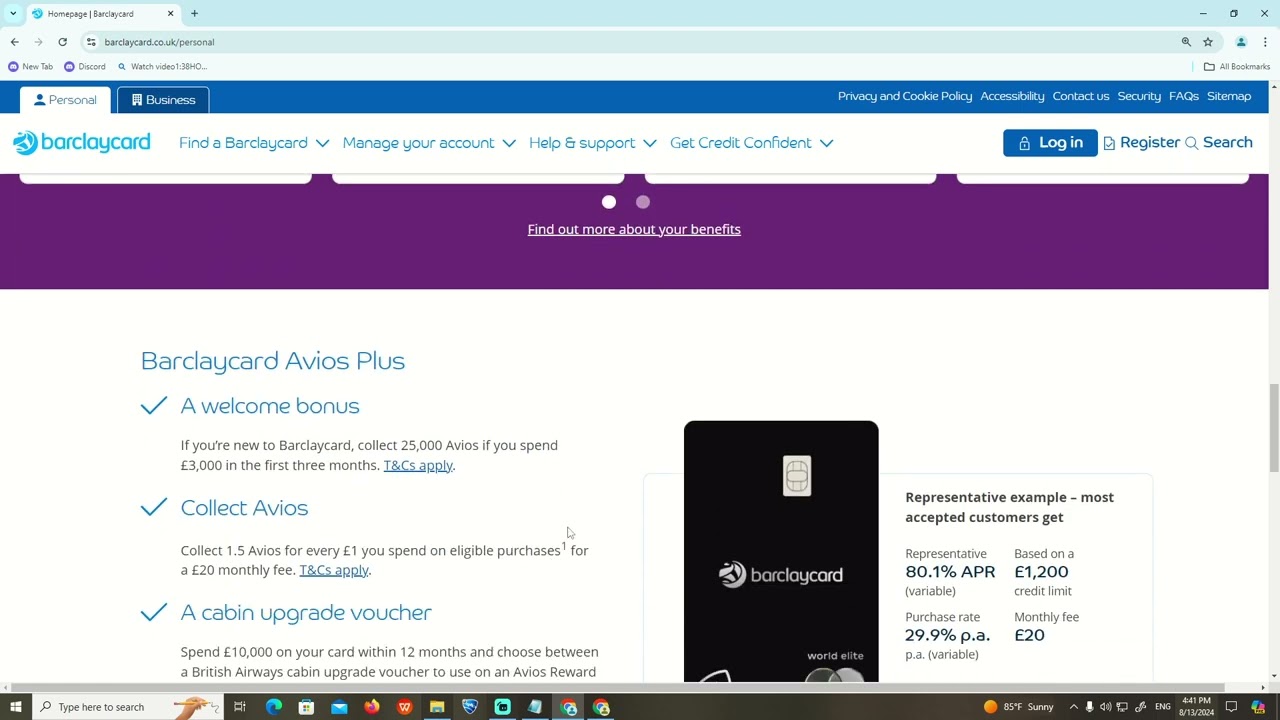Click the Barclaycard Avios Plus card image
The image size is (1280, 720).
coord(781,551)
